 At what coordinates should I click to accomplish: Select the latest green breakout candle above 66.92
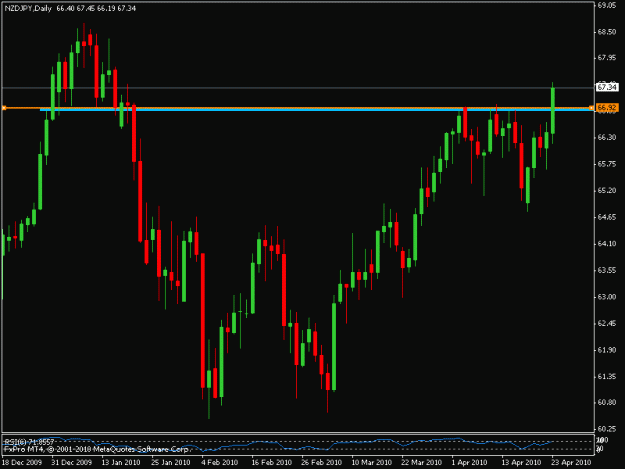pos(553,111)
